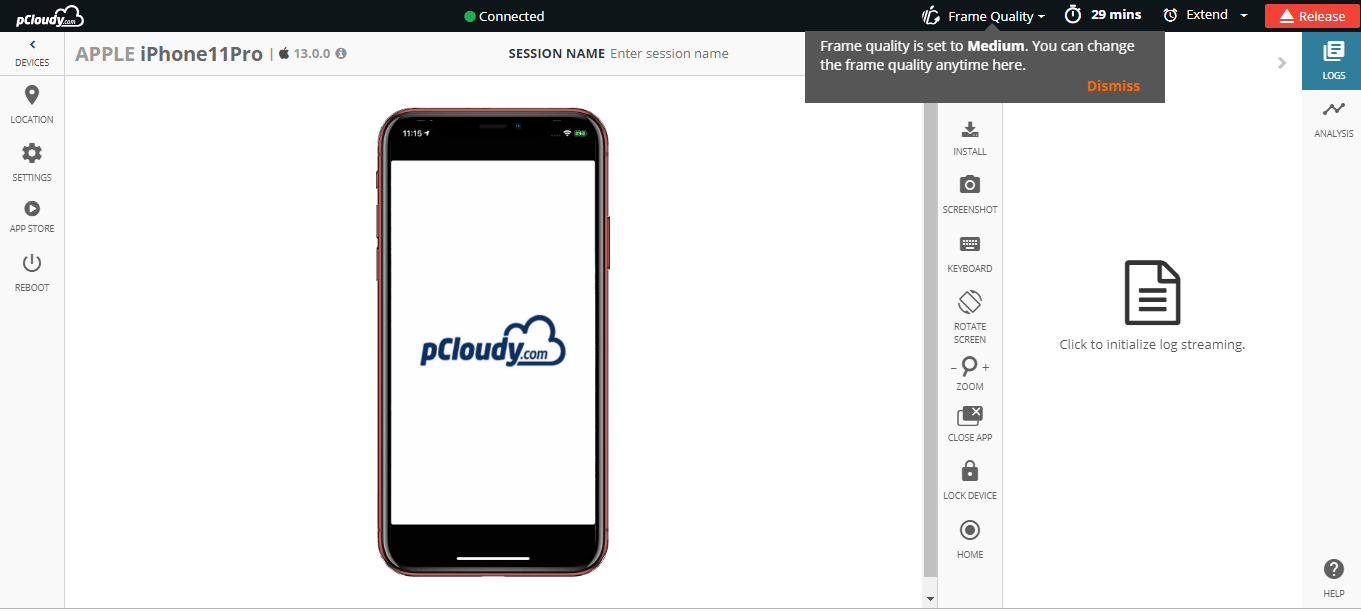Viewport: 1361px width, 612px height.
Task: Collapse the right panel with the chevron arrow
Action: click(1282, 63)
